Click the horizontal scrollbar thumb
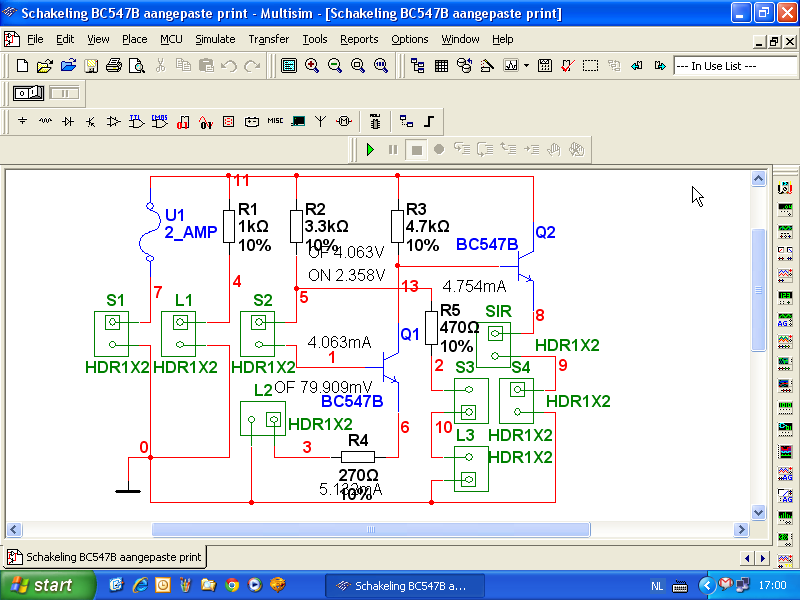 pyautogui.click(x=370, y=530)
